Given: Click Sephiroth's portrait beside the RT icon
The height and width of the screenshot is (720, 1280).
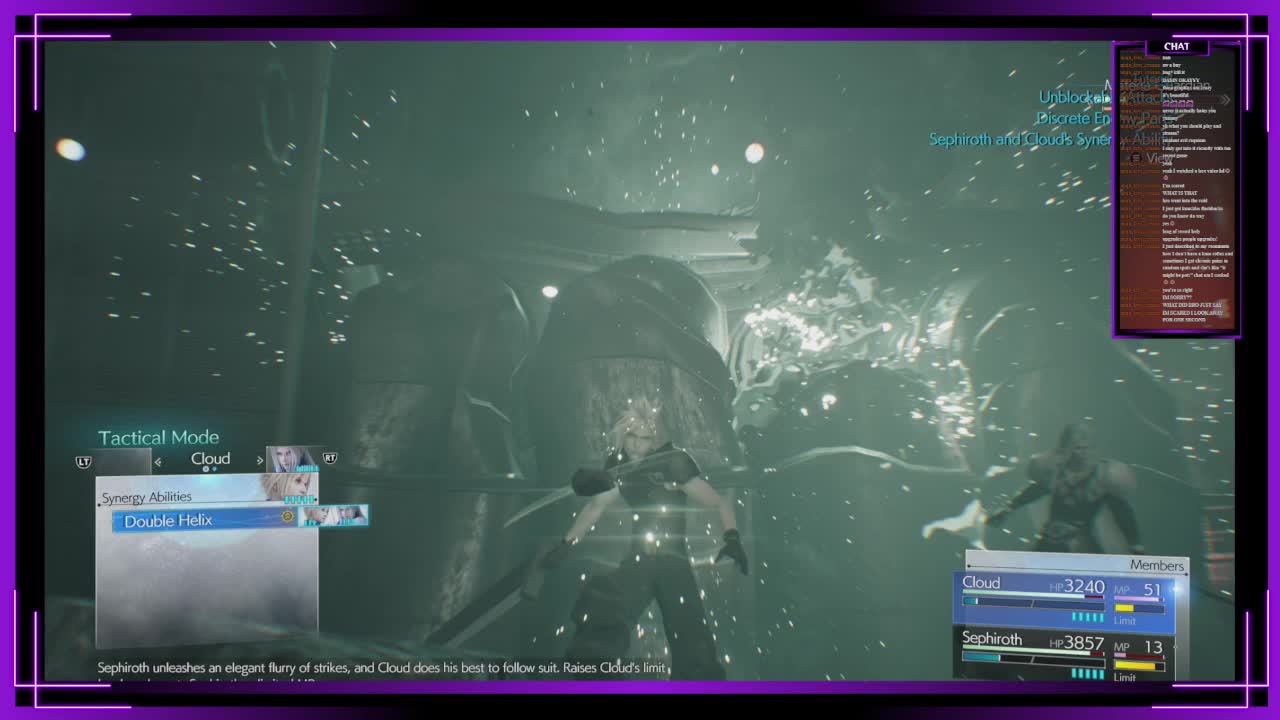Looking at the screenshot, I should [x=293, y=459].
